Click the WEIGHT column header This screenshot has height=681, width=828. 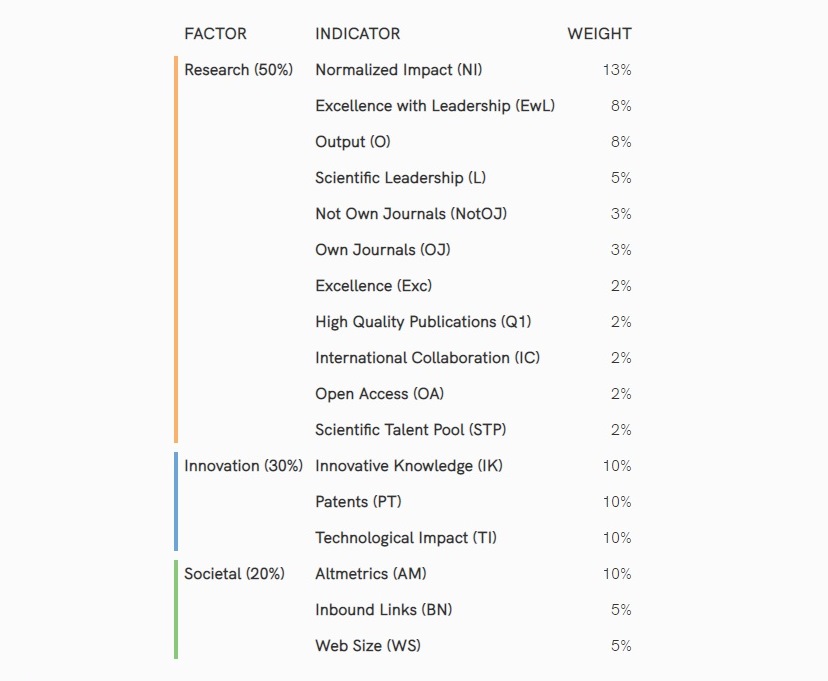[x=599, y=34]
